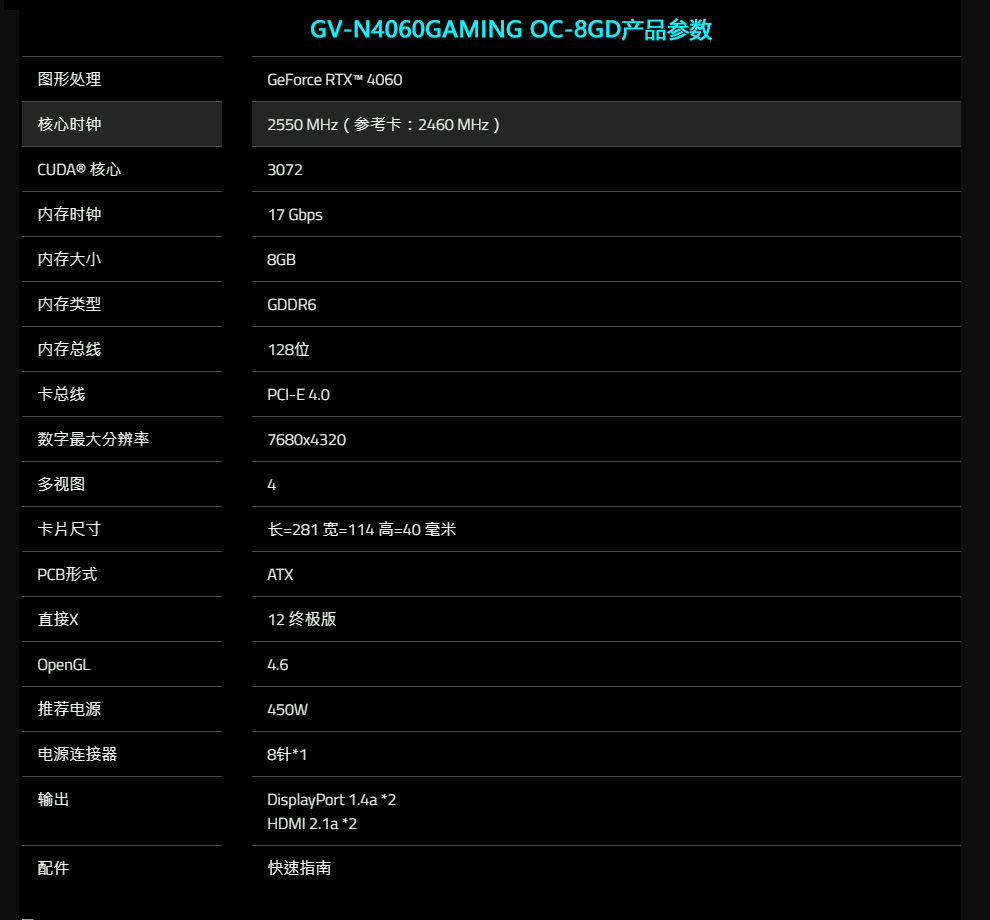Click the 3072 CUDA cores value
990x920 pixels.
285,170
